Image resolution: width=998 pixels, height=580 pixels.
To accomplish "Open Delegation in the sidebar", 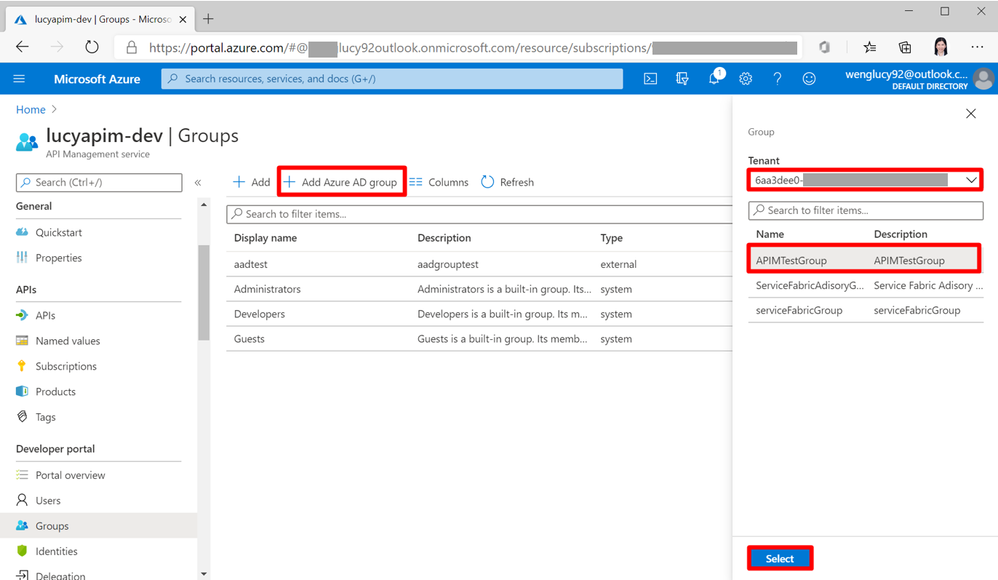I will [60, 576].
